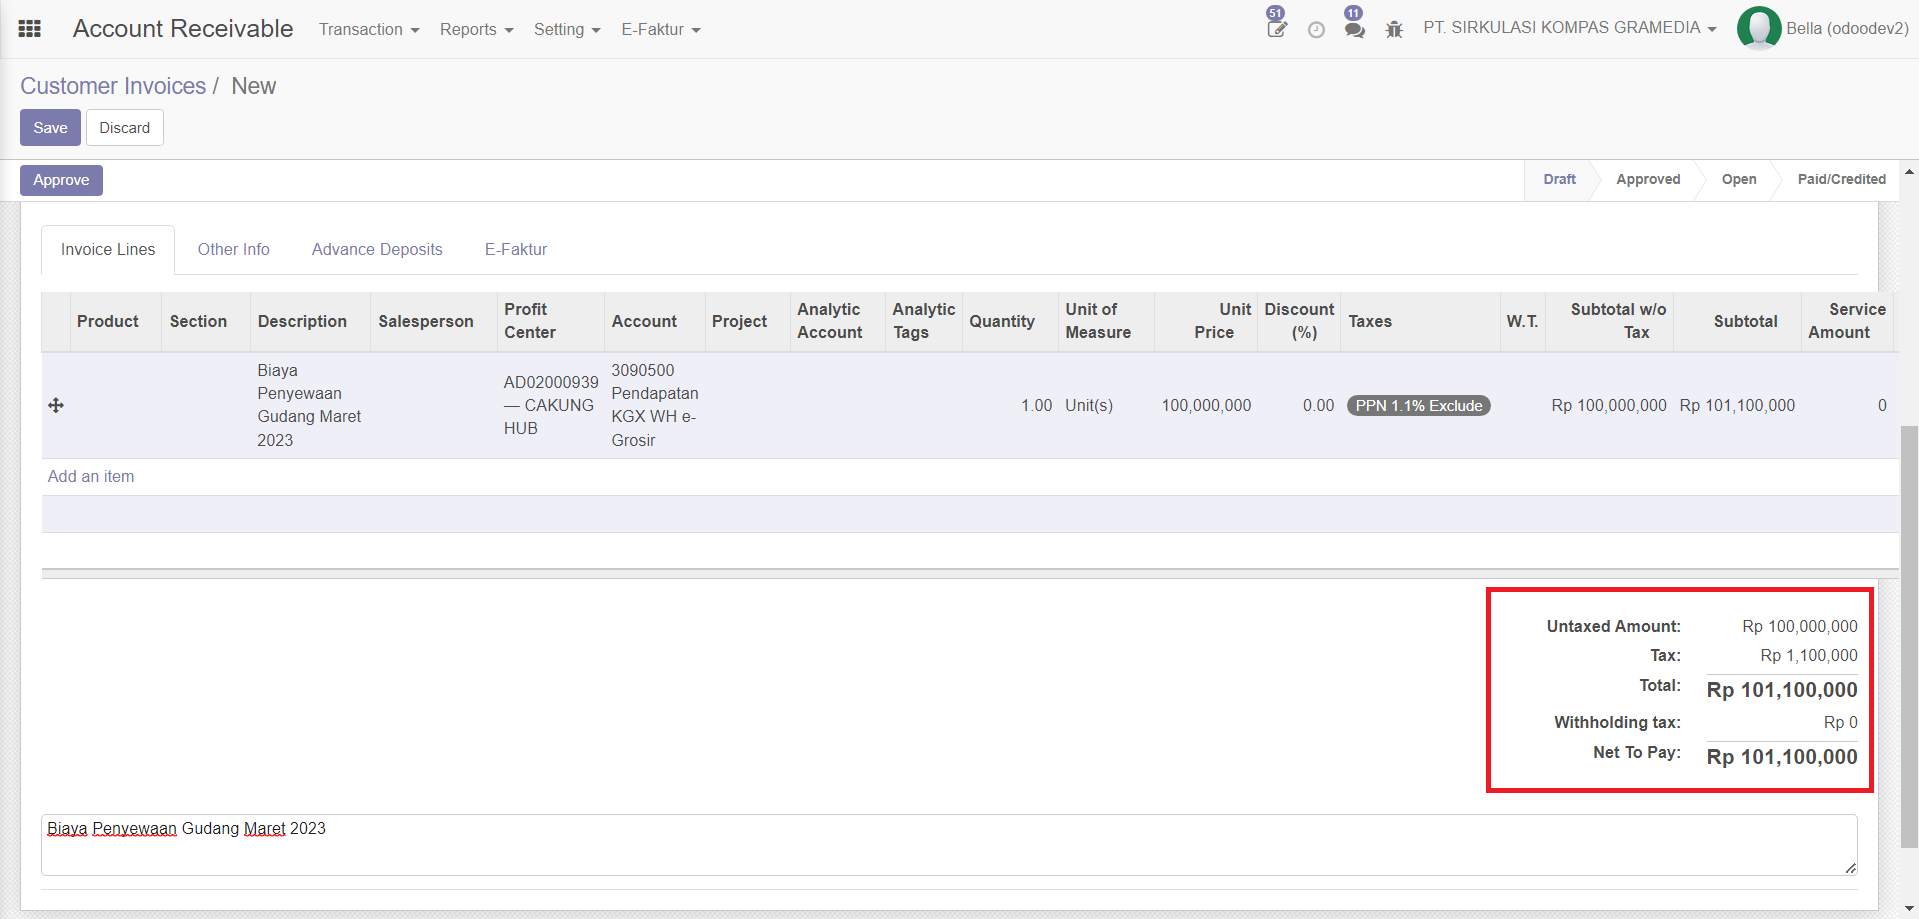The image size is (1919, 919).
Task: Go back to Customer Invoices breadcrumb
Action: point(113,86)
